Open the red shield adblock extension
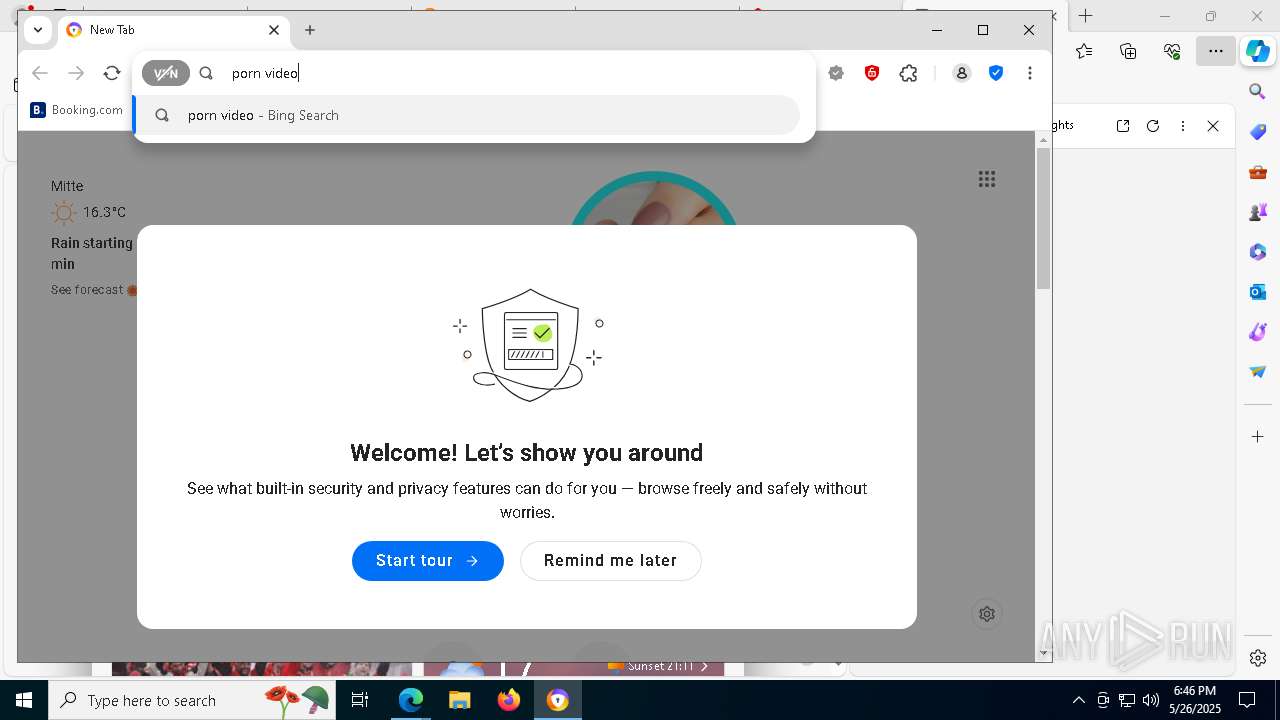 (x=872, y=73)
